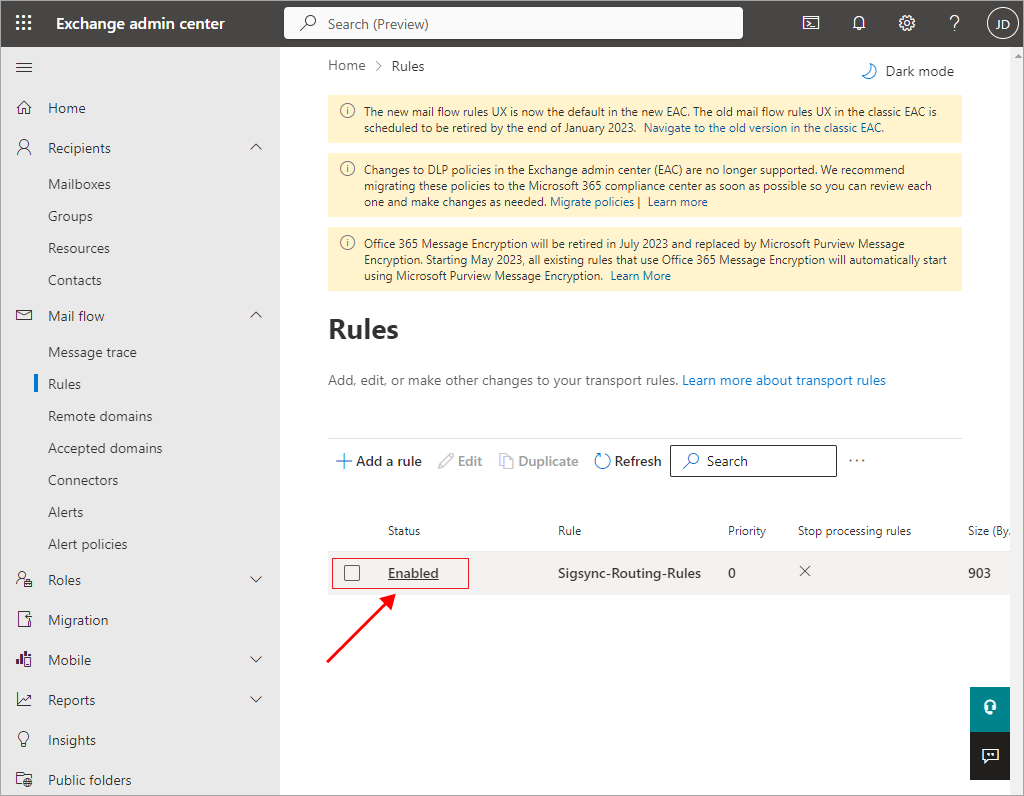
Task: Sort by the Priority column header
Action: point(746,531)
